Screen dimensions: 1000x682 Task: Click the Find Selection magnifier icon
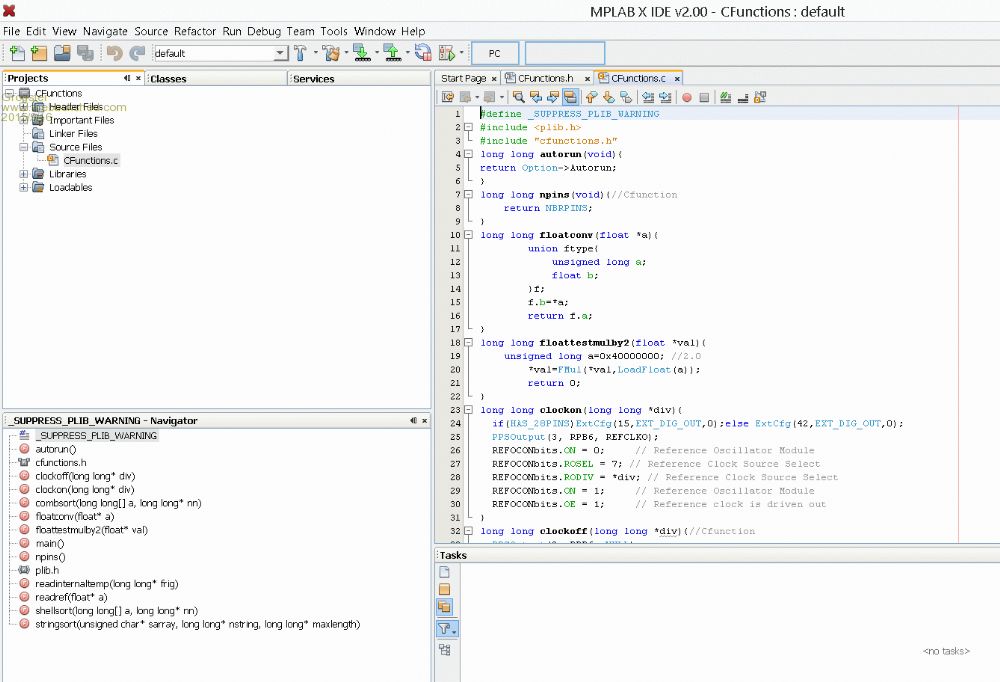tap(519, 97)
